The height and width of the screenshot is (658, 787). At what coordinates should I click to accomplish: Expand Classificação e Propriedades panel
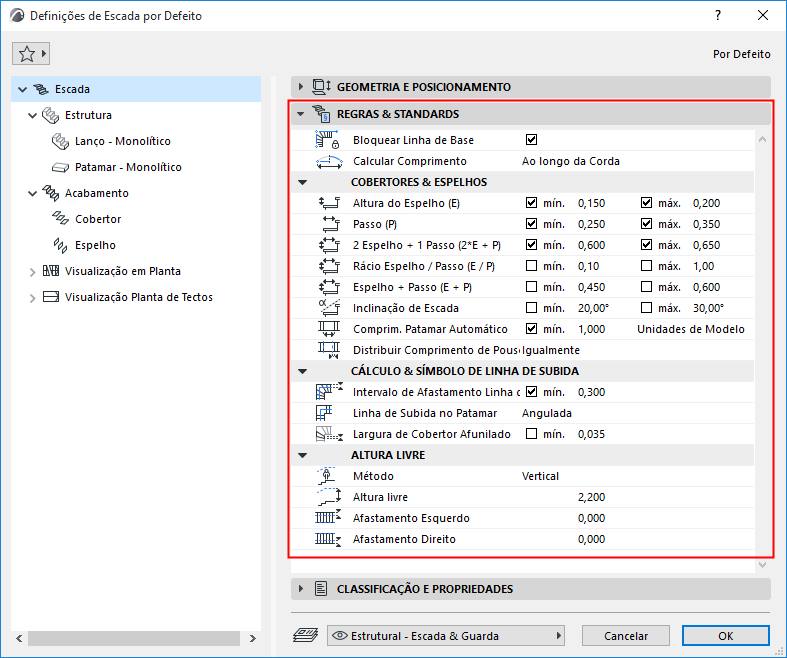click(301, 589)
